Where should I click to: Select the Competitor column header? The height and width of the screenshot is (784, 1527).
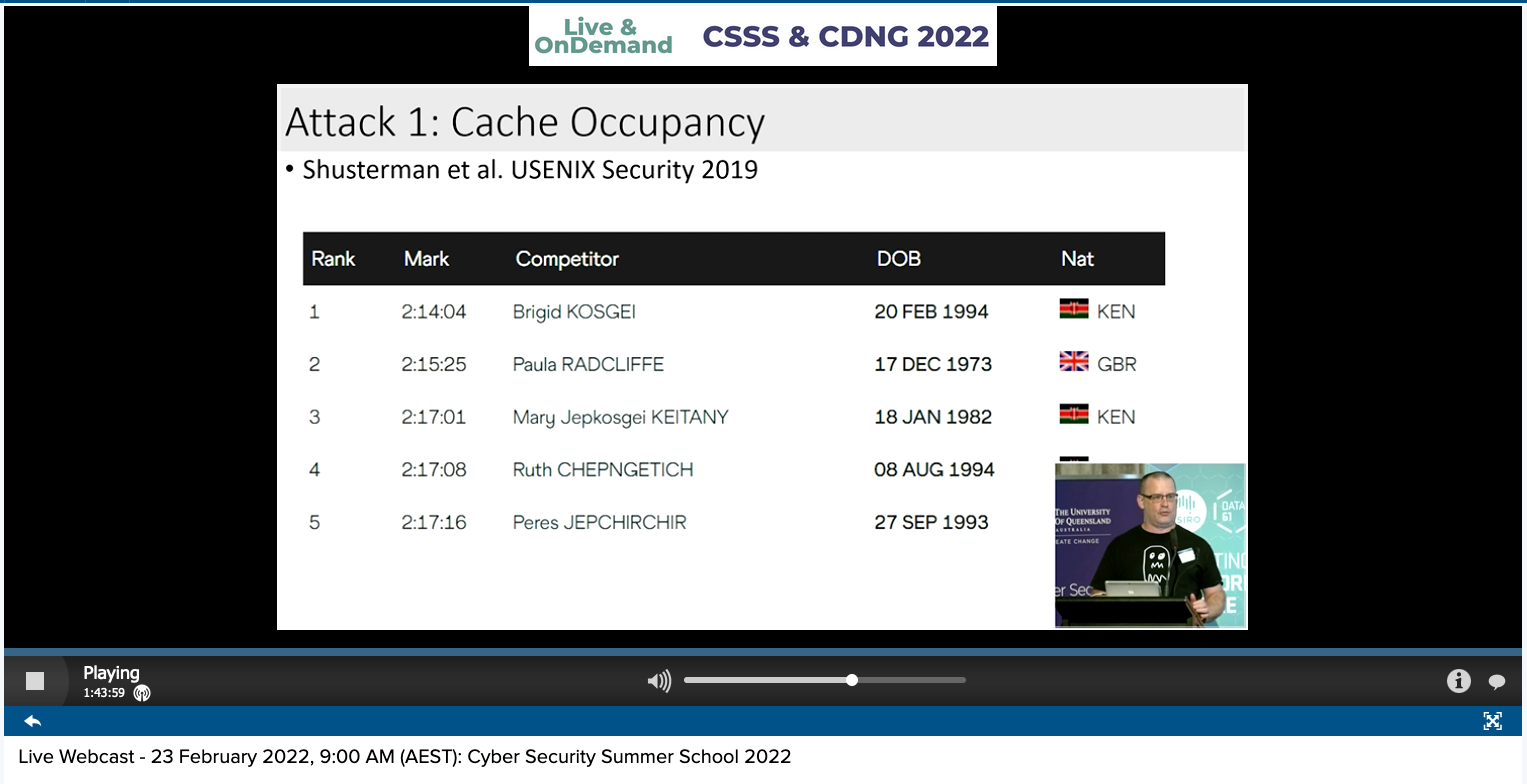(567, 259)
